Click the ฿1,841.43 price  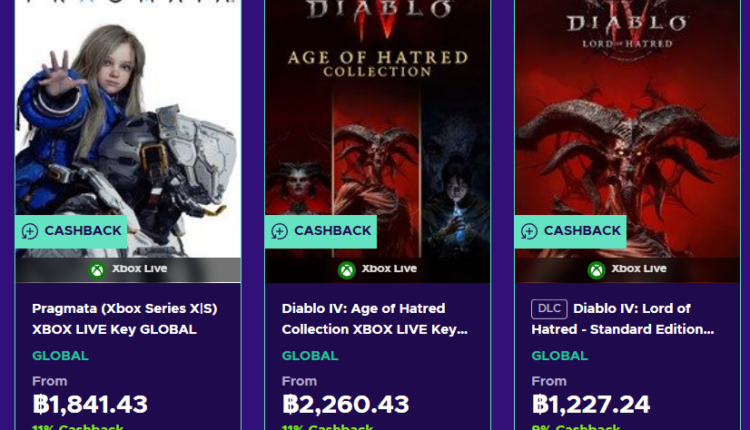(x=90, y=404)
